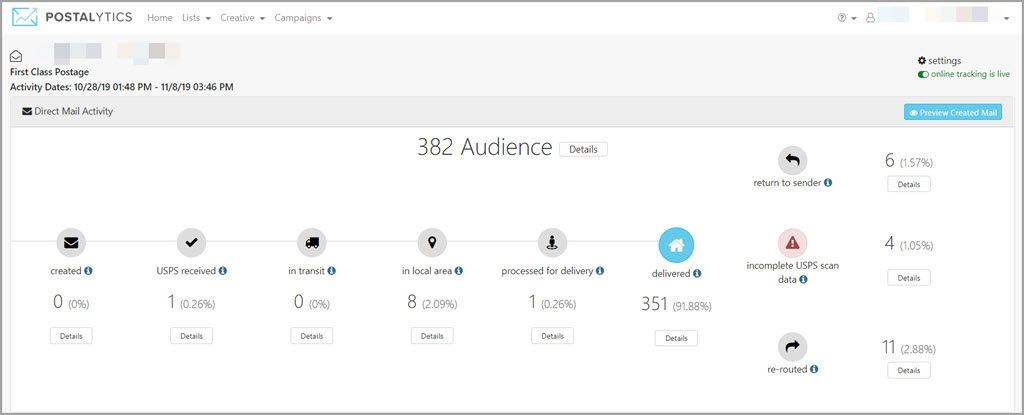
Task: Click the in transit truck icon
Action: coord(312,243)
